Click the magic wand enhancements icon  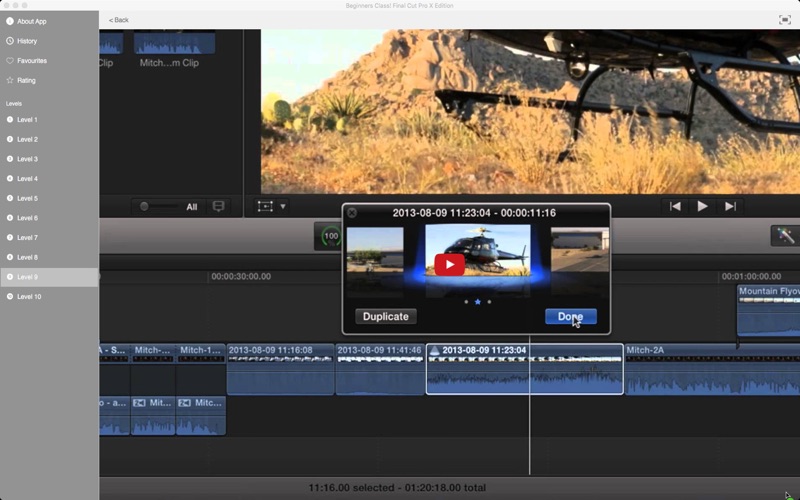pos(785,235)
